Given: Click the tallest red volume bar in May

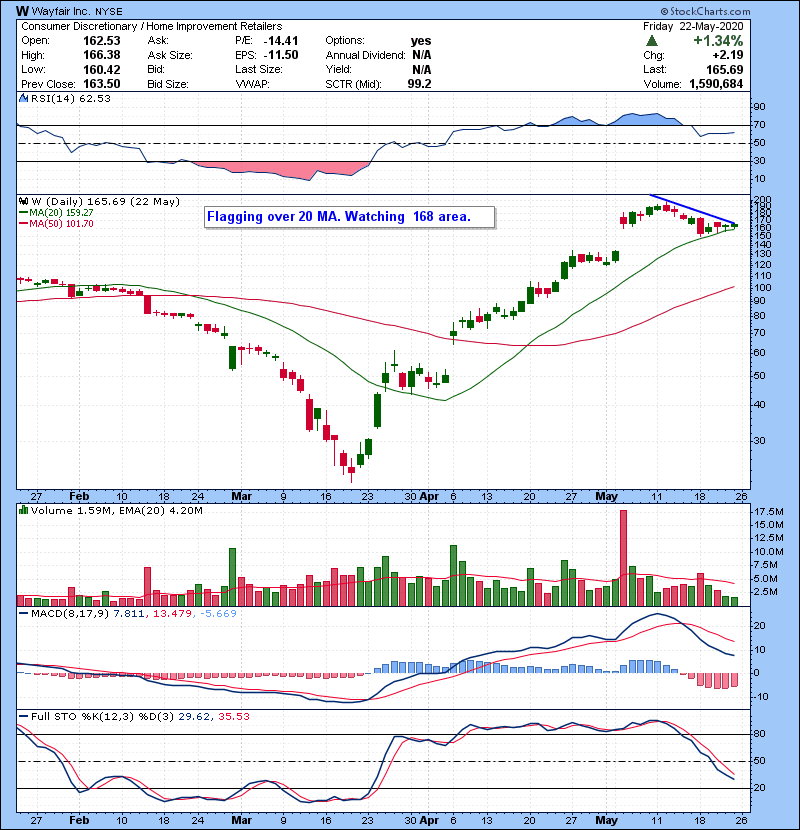Looking at the screenshot, I should [x=623, y=558].
